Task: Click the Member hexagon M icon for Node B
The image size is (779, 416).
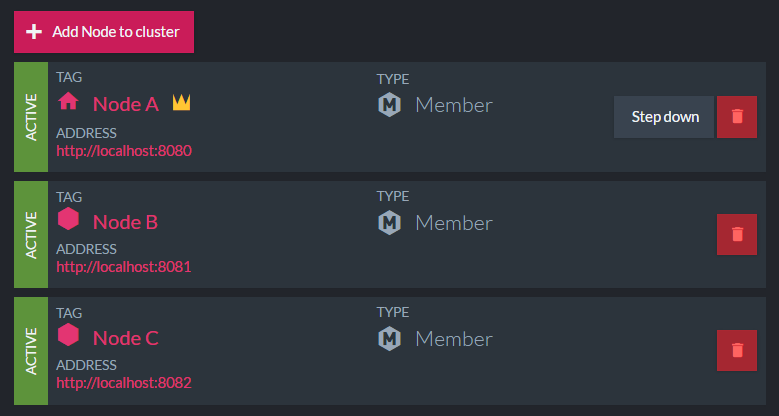Action: coord(389,222)
